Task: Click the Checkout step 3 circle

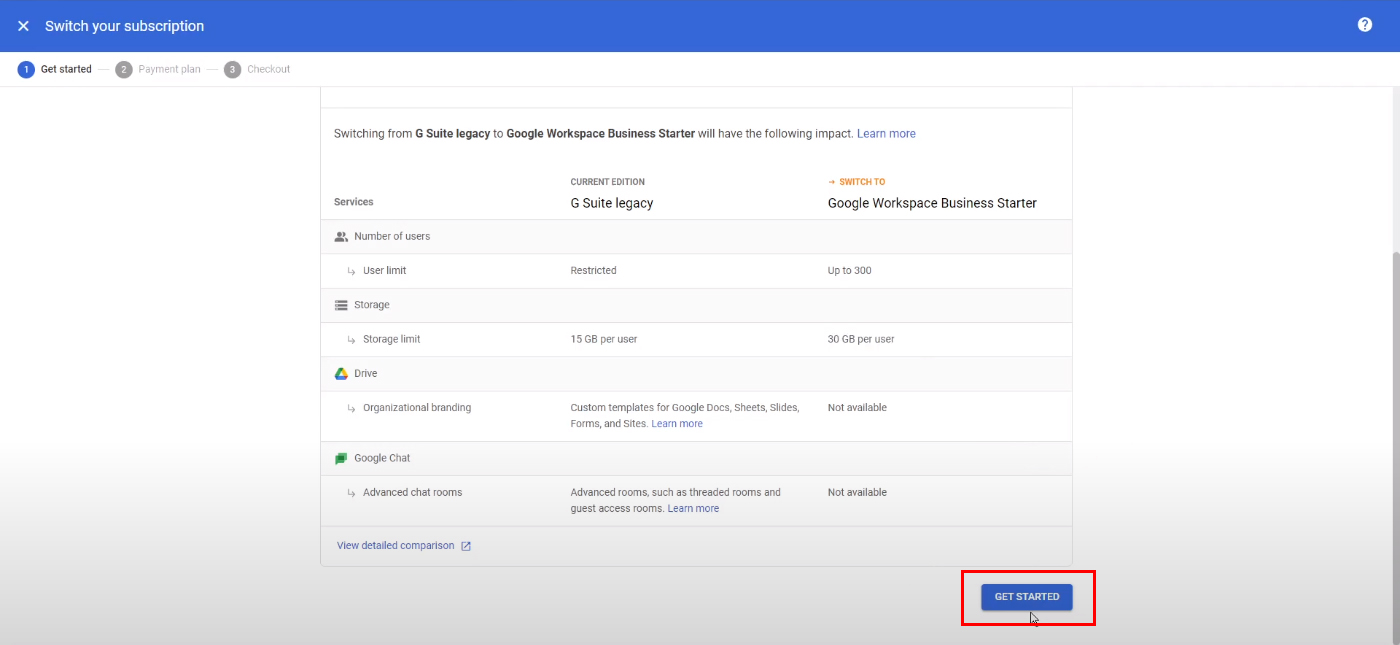Action: [x=233, y=70]
